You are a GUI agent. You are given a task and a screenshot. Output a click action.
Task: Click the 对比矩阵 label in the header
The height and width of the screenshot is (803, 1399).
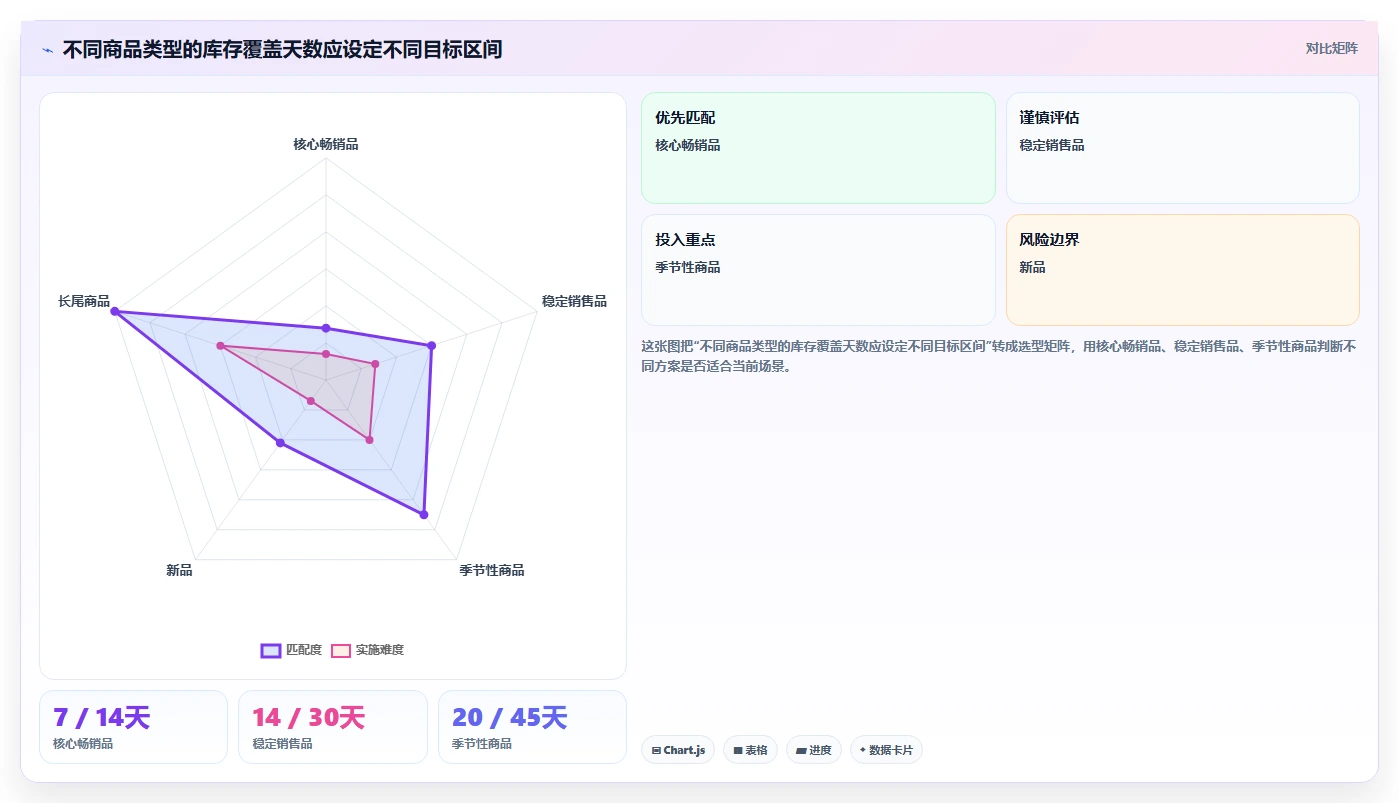point(1331,48)
